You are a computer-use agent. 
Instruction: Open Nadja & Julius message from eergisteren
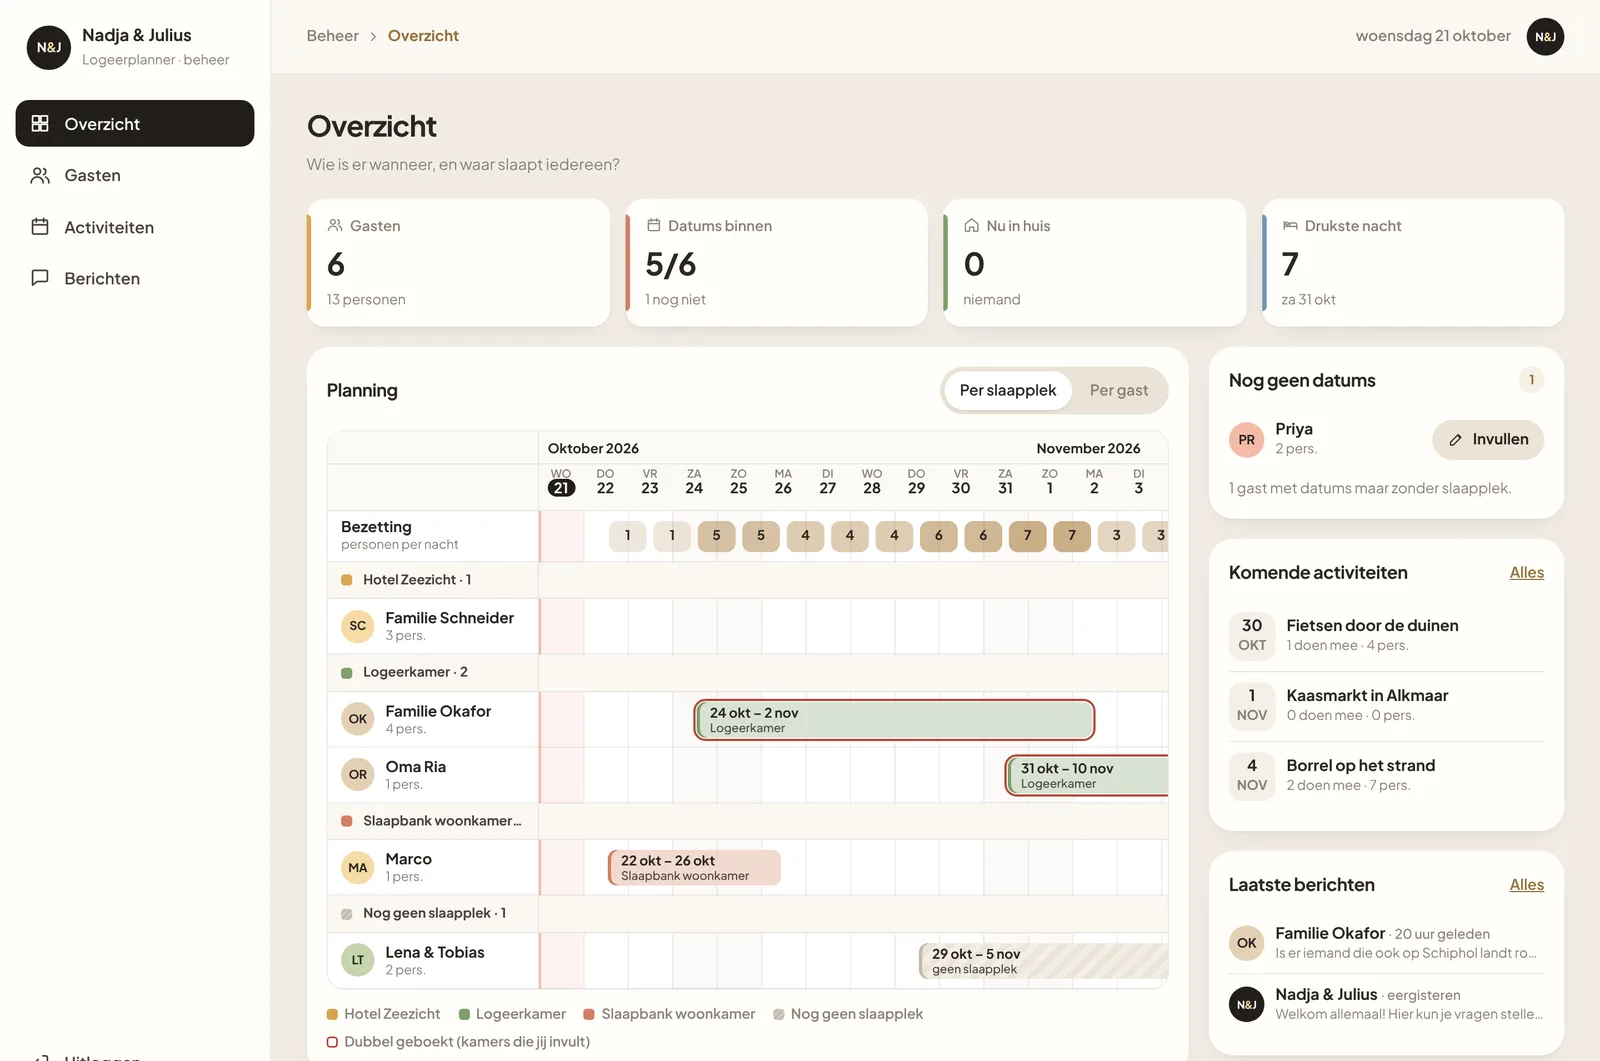[x=1386, y=1003]
